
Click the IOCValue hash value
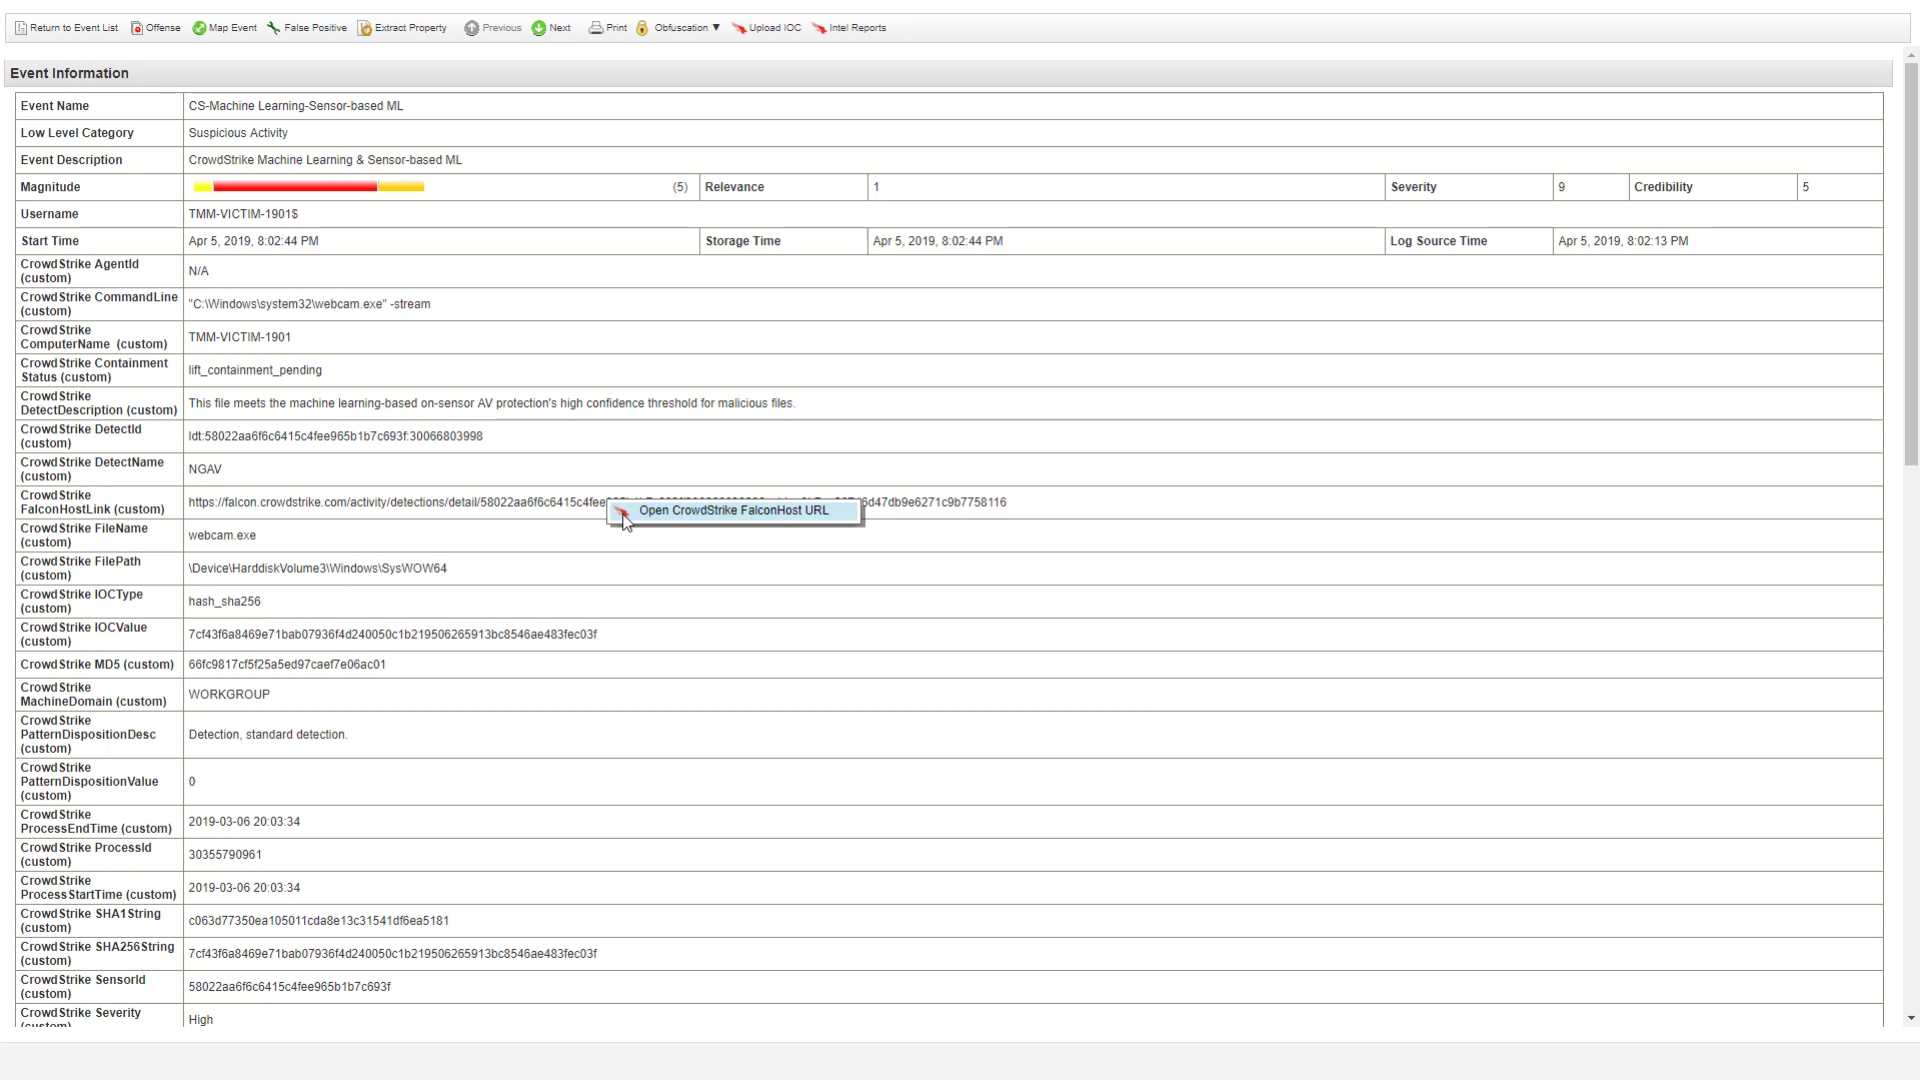click(393, 634)
